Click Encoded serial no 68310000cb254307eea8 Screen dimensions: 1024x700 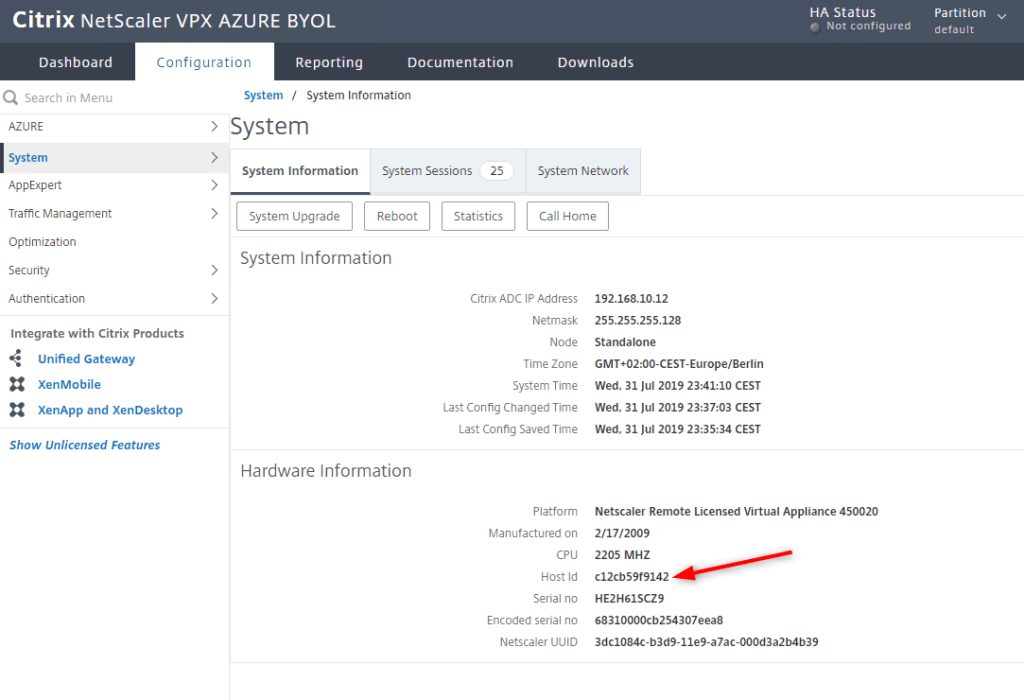coord(658,620)
